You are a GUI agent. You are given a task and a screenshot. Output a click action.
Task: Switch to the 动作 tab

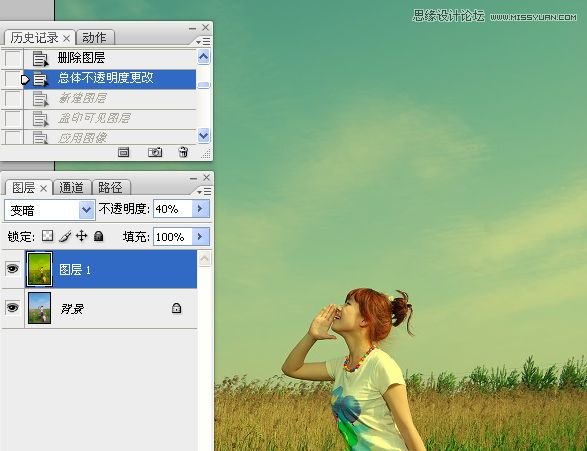(x=94, y=37)
